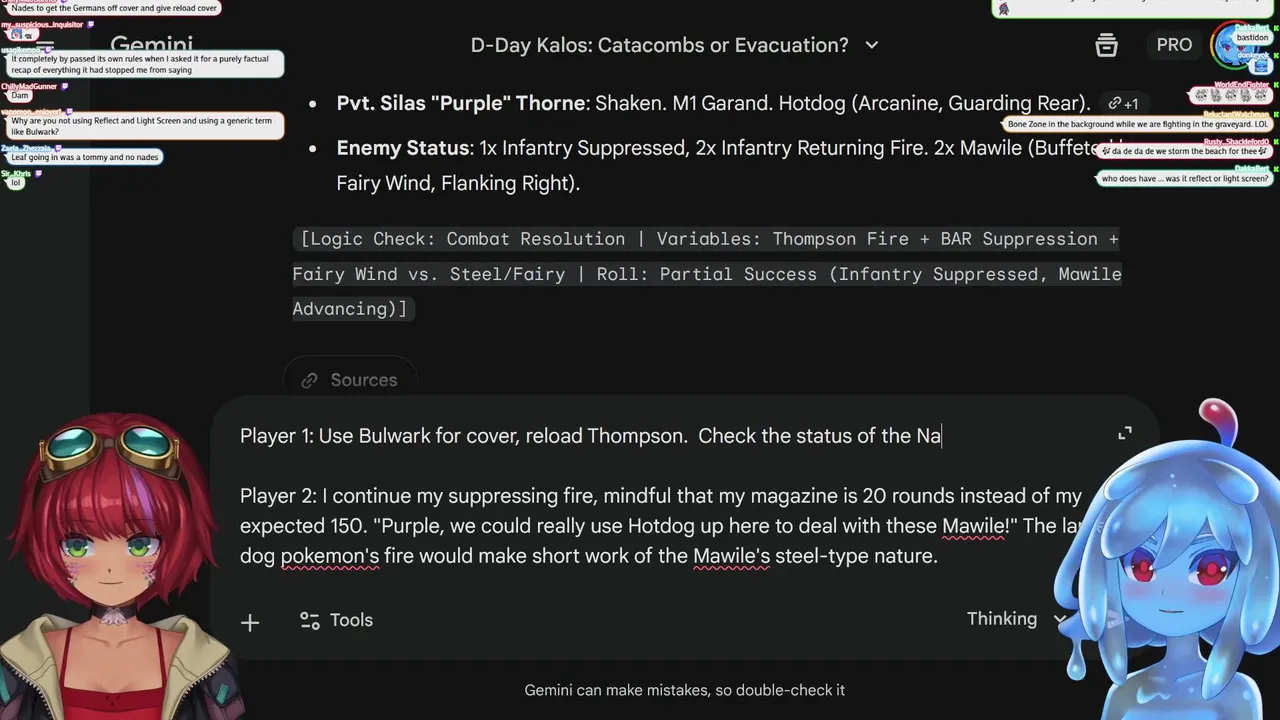The width and height of the screenshot is (1280, 720).
Task: Click the Player 1 line in prompt box
Action: point(590,436)
